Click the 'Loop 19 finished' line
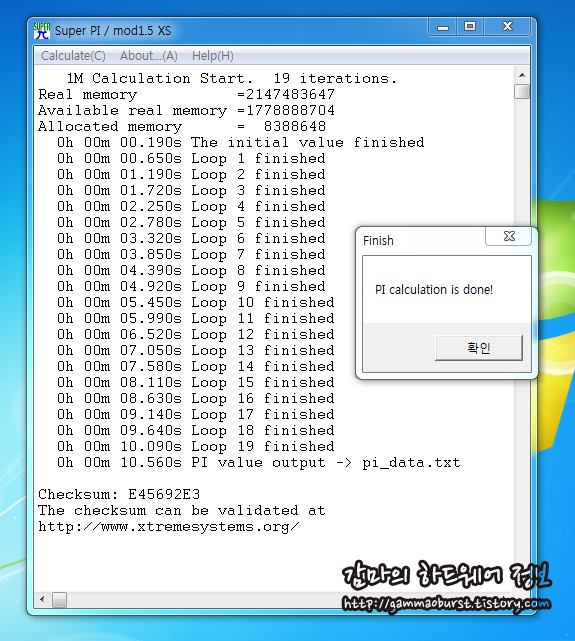Viewport: 575px width, 641px height. (196, 446)
